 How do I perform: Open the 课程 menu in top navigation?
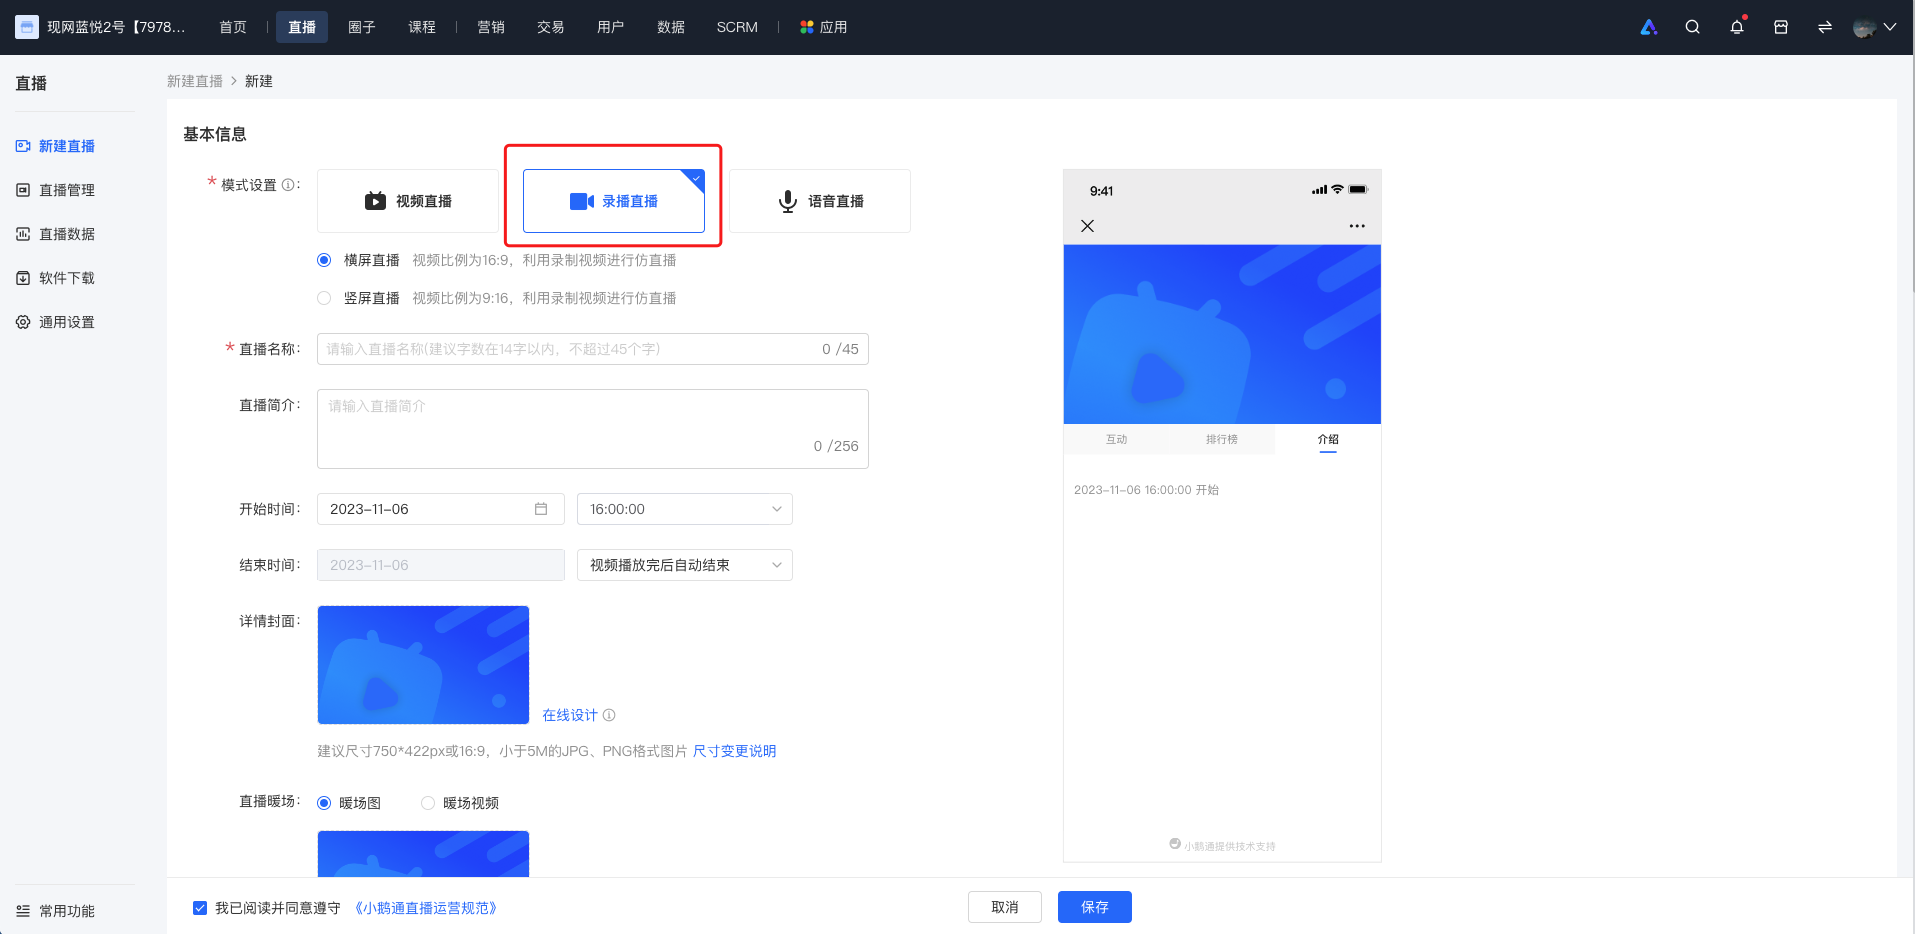[422, 27]
